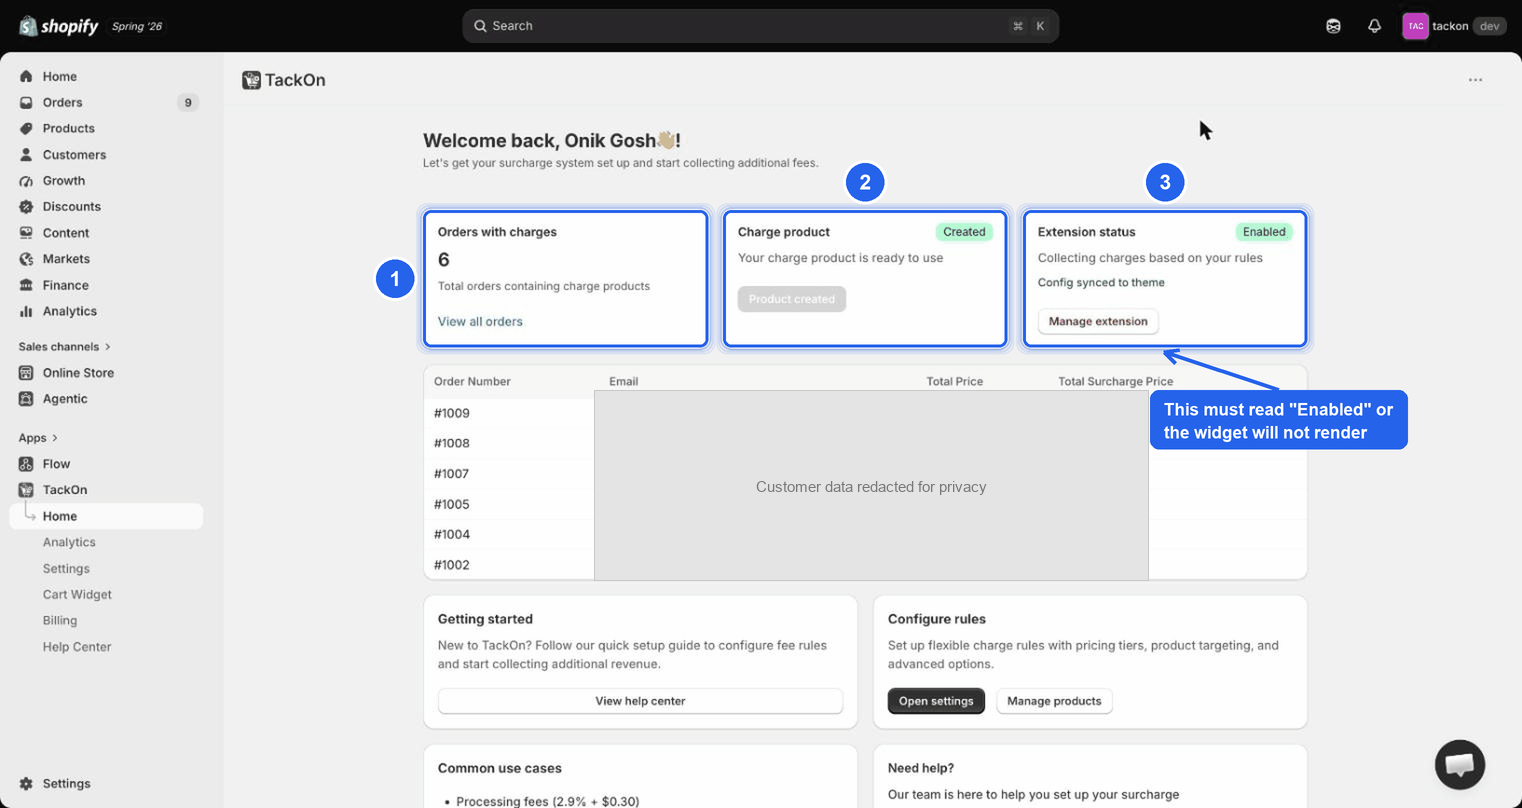The height and width of the screenshot is (808, 1522).
Task: Click the Growth gauge icon
Action: click(x=26, y=181)
